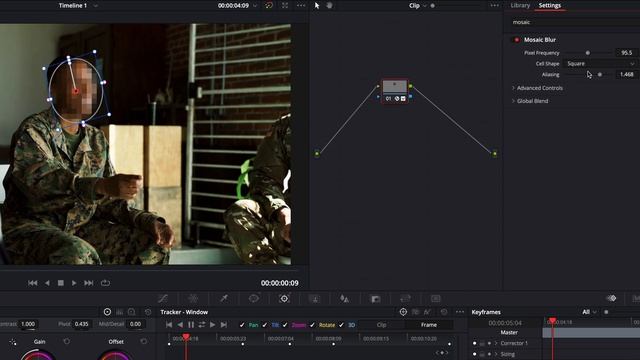This screenshot has width=640, height=360.
Task: Reset the Offset color wheel
Action: click(x=144, y=341)
